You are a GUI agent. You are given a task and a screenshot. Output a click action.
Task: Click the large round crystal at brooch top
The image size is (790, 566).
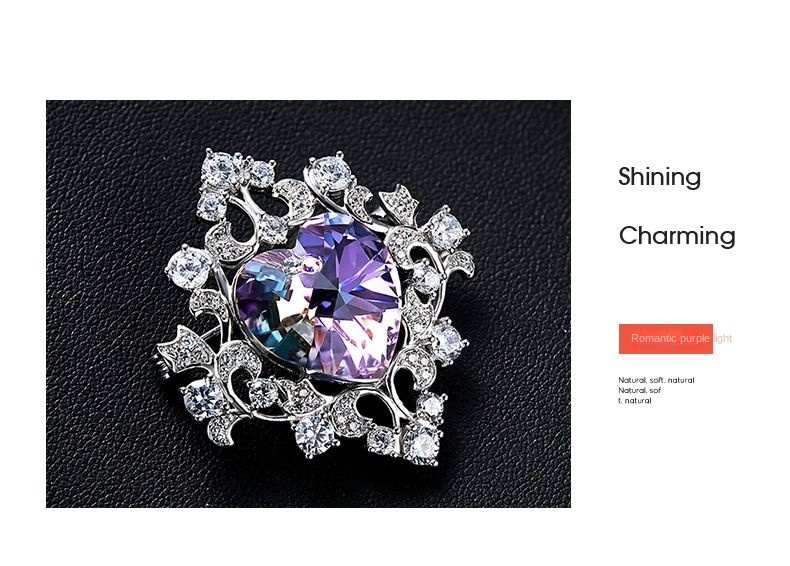point(331,172)
